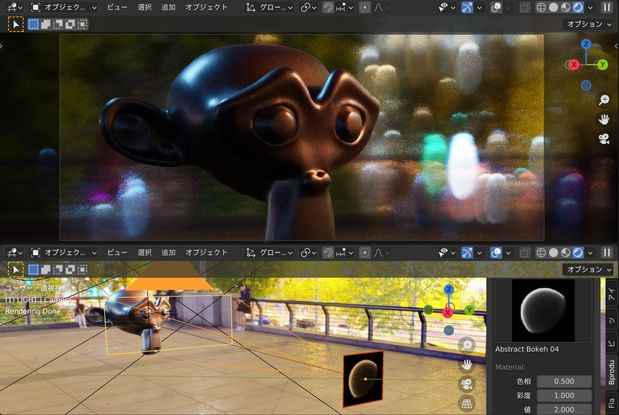This screenshot has height=415, width=619.
Task: Open 選択 menu in top viewport
Action: tap(144, 8)
